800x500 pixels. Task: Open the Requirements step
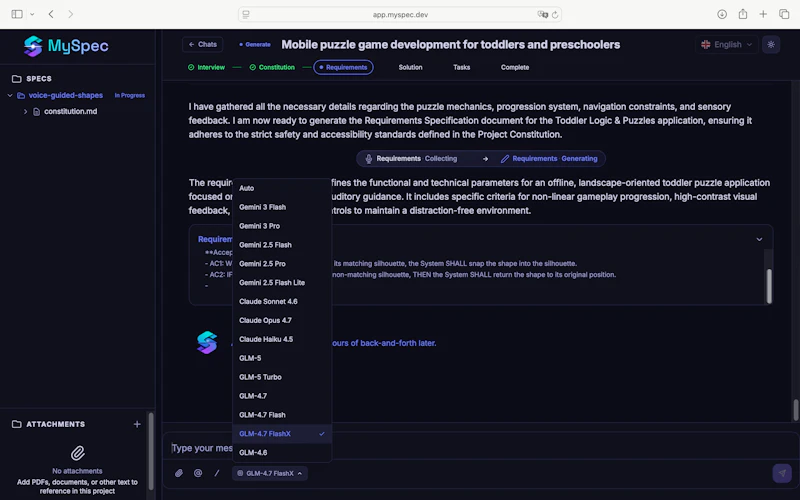pos(343,67)
